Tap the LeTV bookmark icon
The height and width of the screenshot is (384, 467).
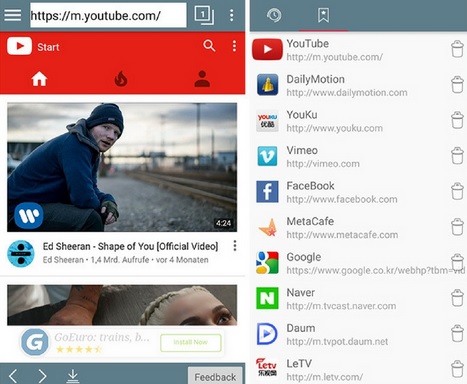coord(267,368)
